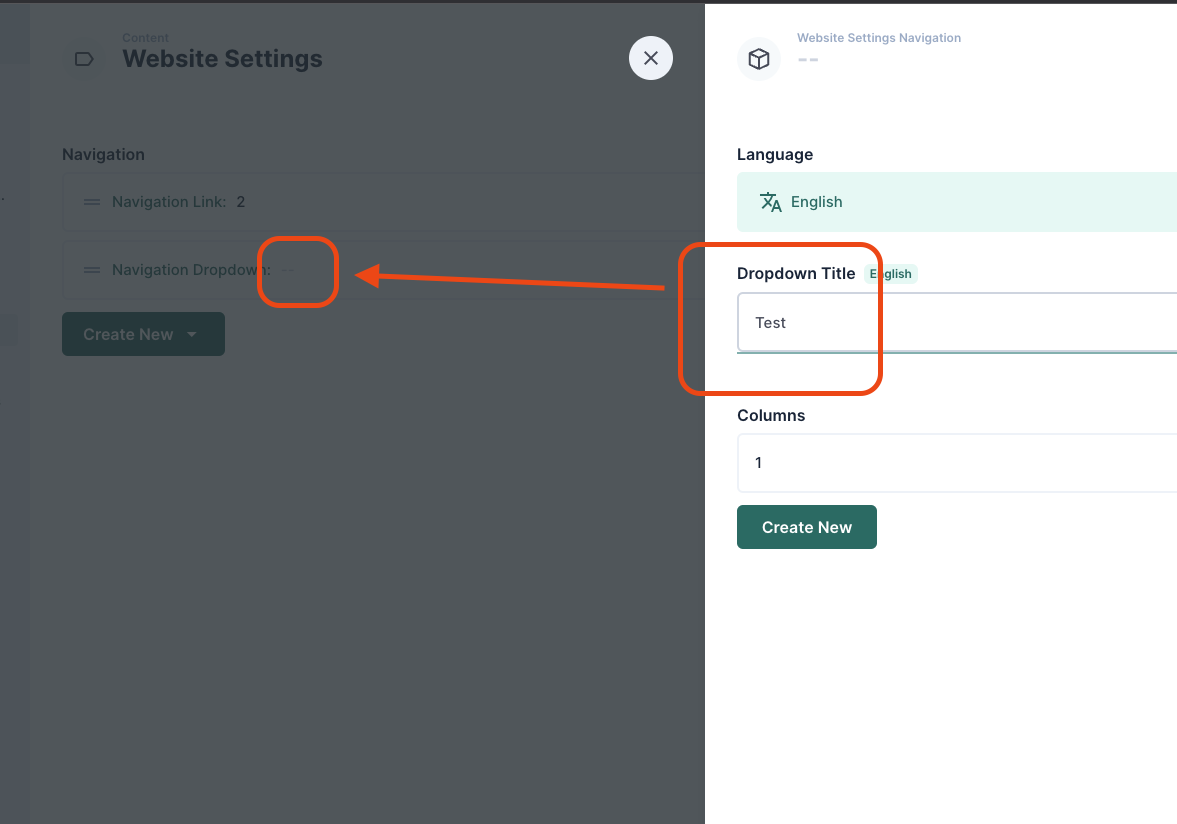Click the cube icon beside Website Settings Navigation
The width and height of the screenshot is (1177, 824).
click(x=759, y=59)
